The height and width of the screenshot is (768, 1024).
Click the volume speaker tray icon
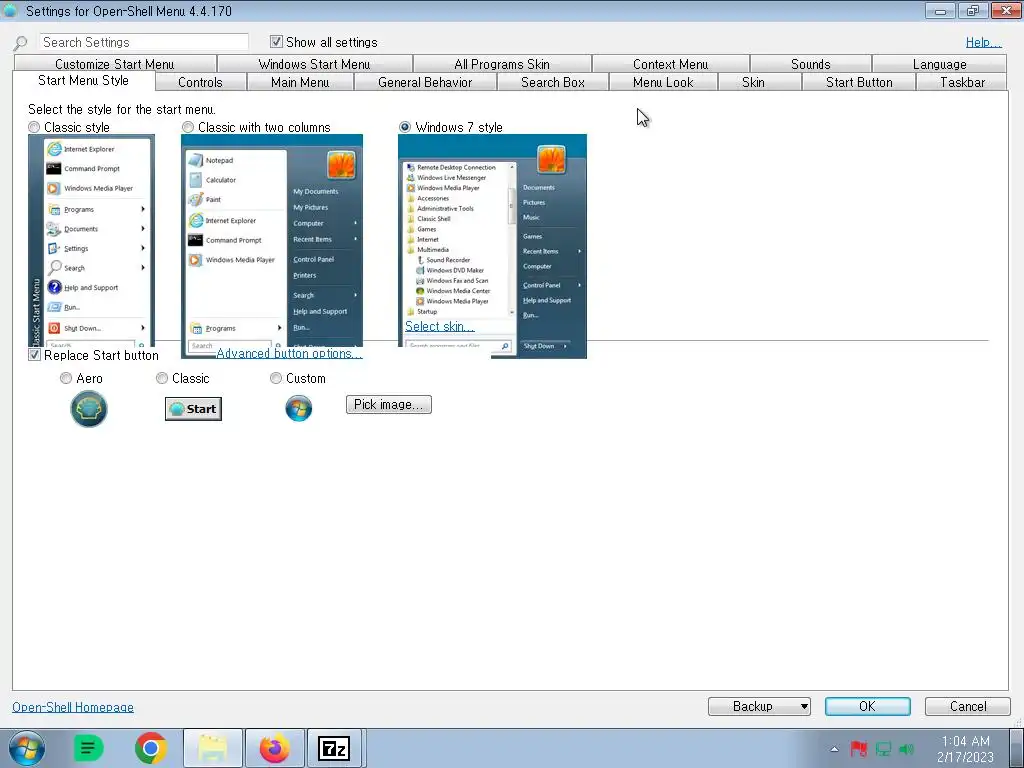(x=906, y=749)
